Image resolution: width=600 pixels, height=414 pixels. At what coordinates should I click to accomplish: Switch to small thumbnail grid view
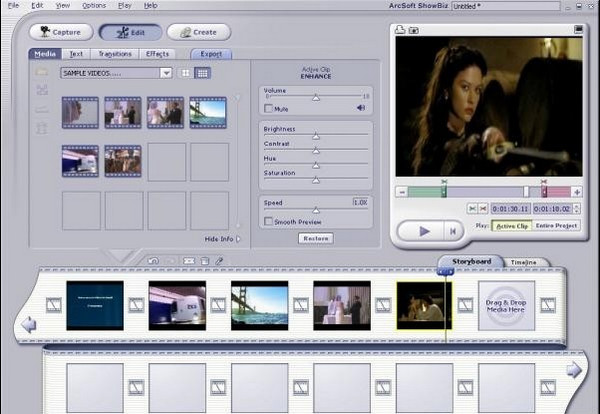(202, 73)
